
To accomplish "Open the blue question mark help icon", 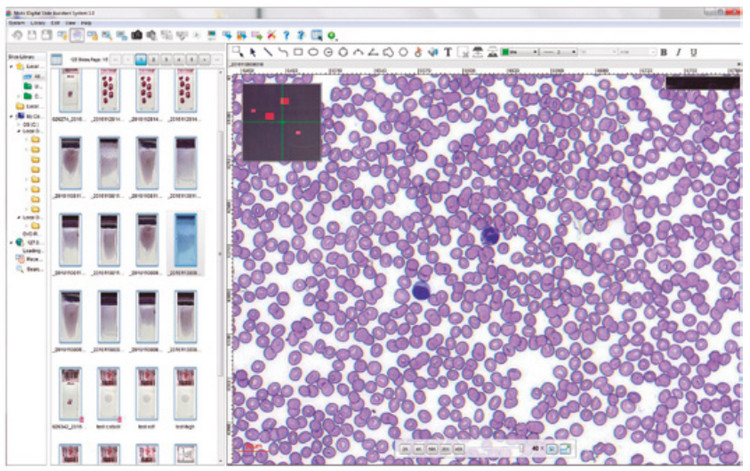I will point(286,35).
